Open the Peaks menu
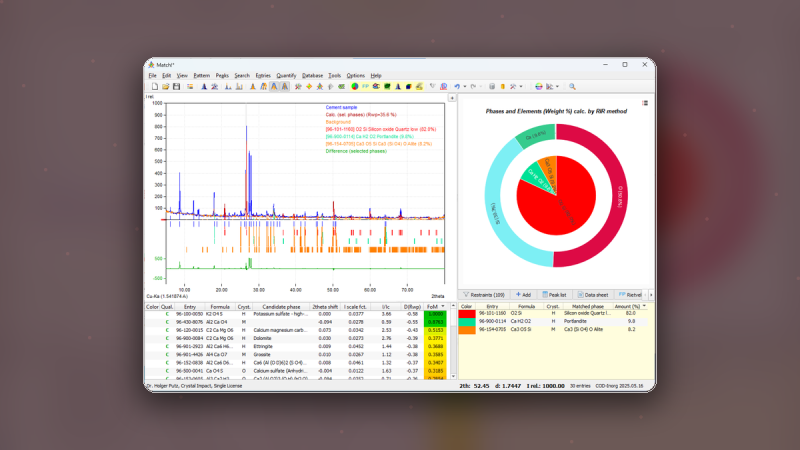The image size is (800, 450). click(x=222, y=76)
